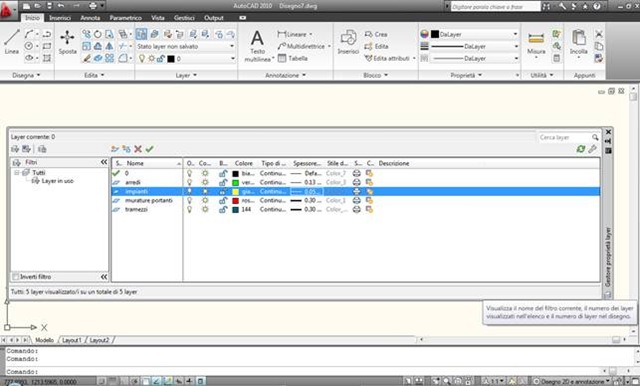Switch to the Inserisci ribbon tab

(60, 18)
